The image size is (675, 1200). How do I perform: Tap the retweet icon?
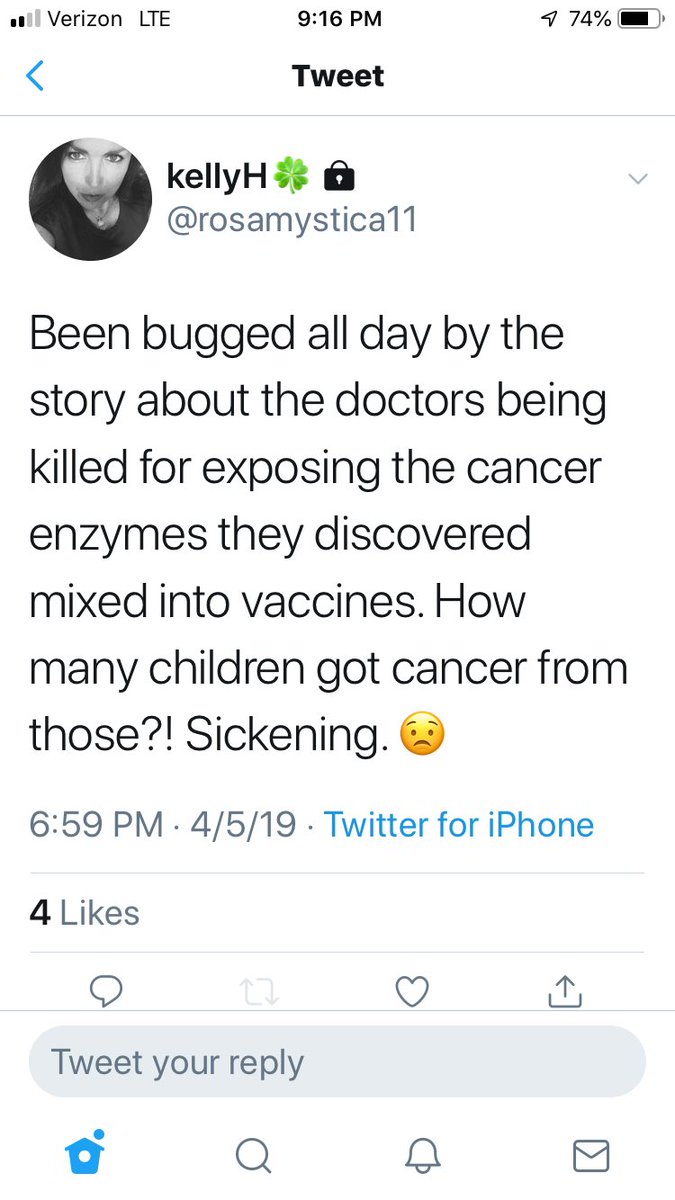(258, 991)
